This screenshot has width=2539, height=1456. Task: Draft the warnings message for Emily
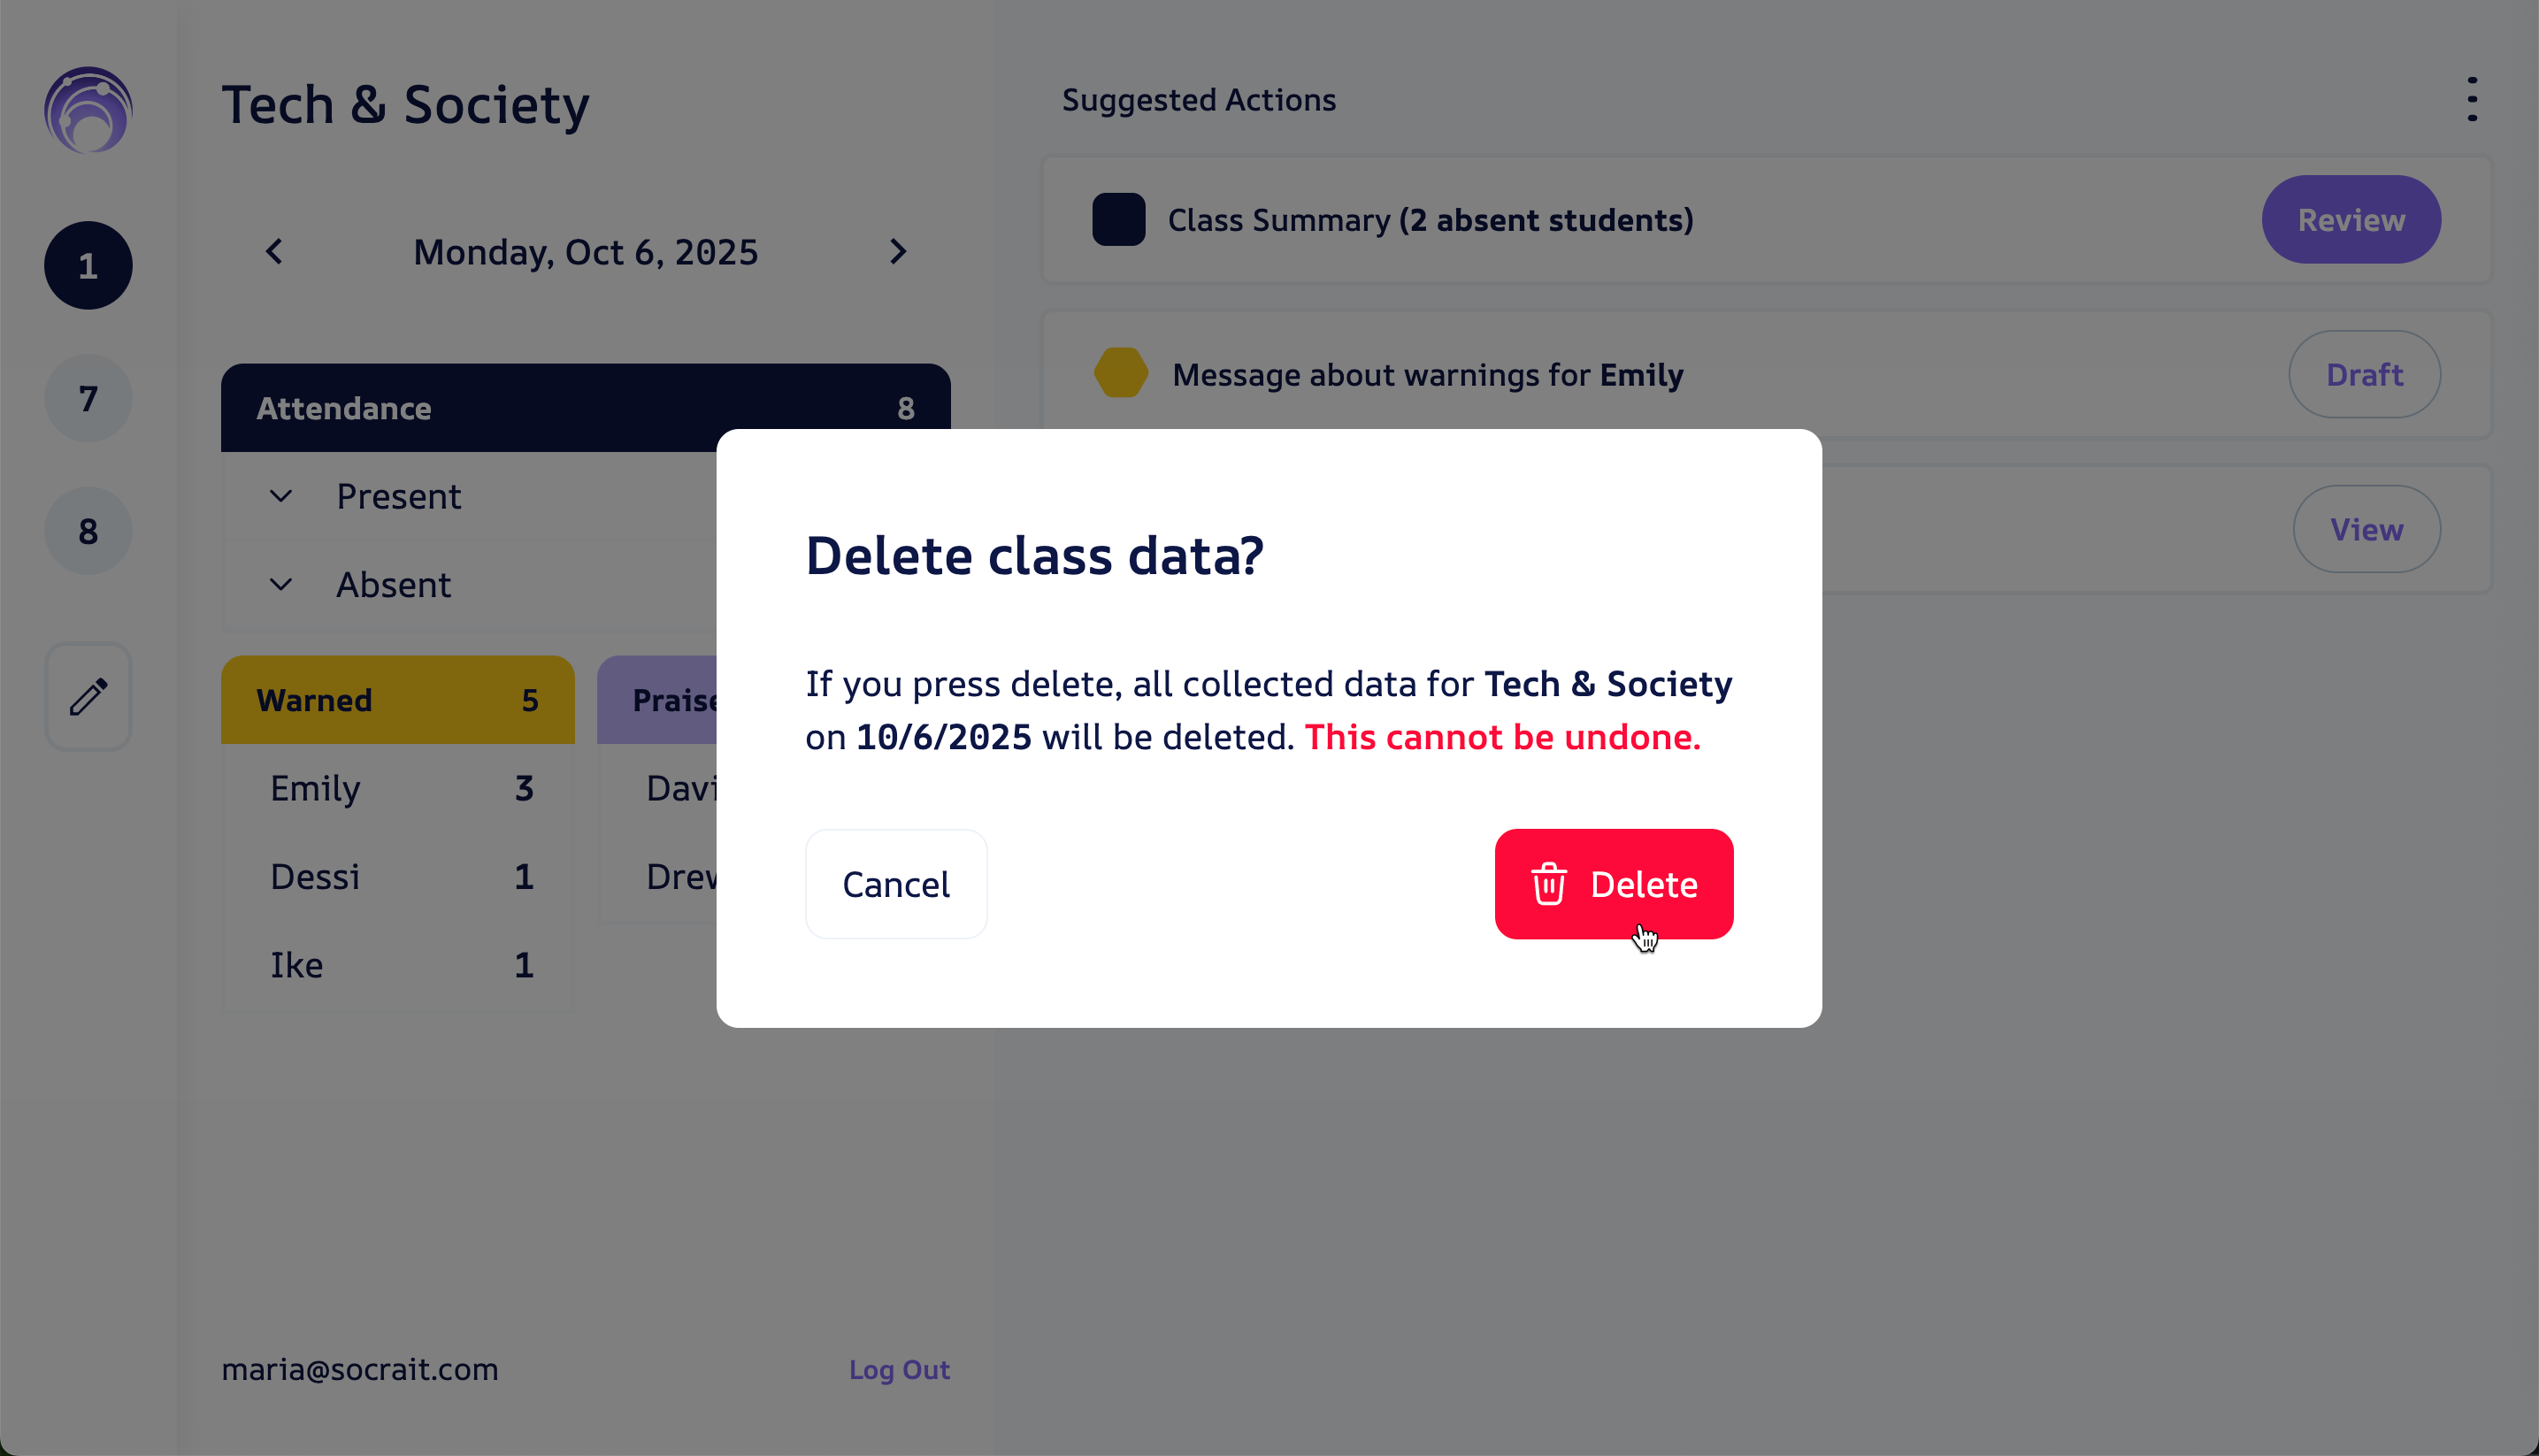click(2364, 374)
